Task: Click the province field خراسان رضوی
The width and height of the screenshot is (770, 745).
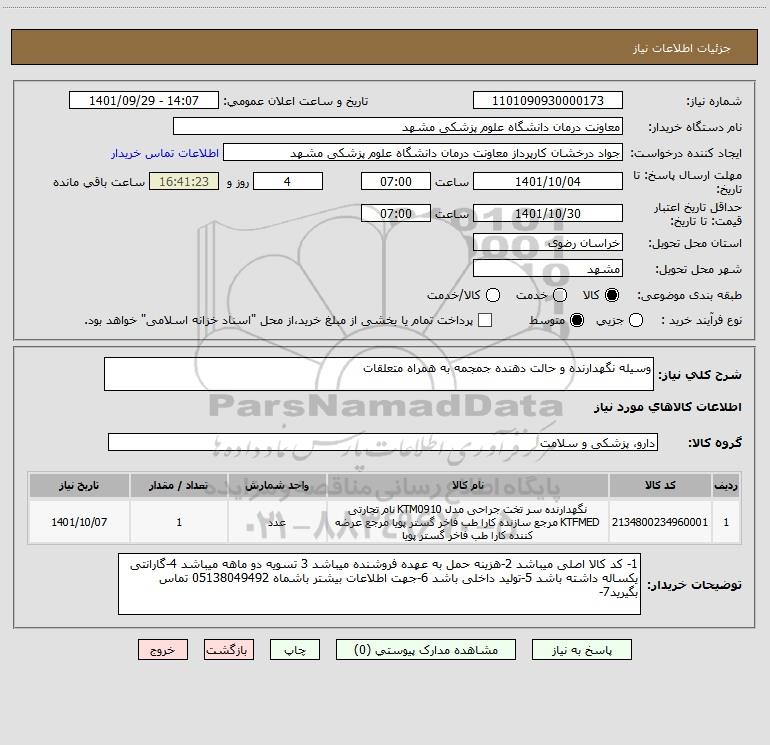Action: (548, 242)
